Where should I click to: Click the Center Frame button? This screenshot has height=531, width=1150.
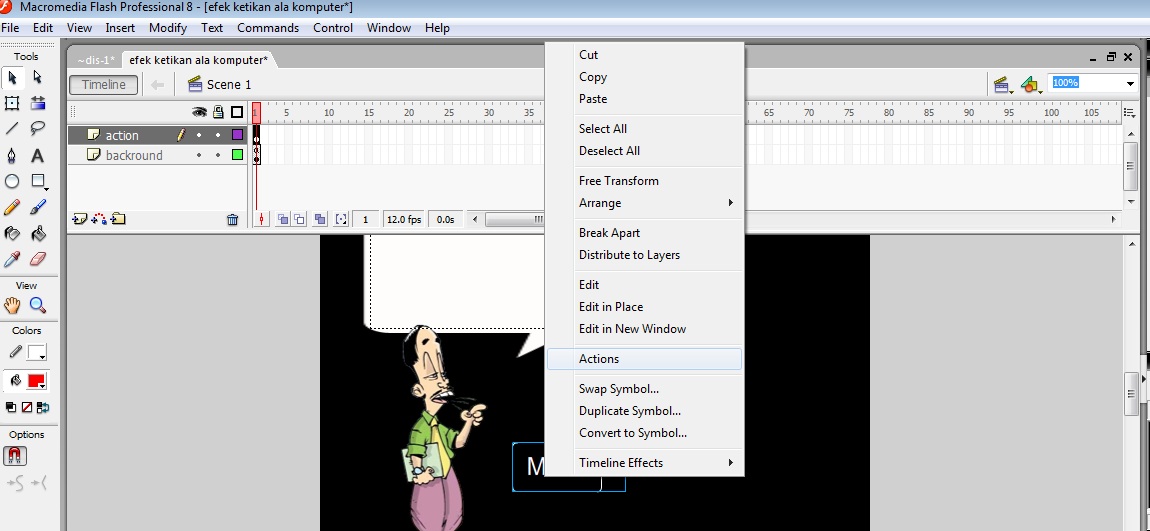point(263,219)
